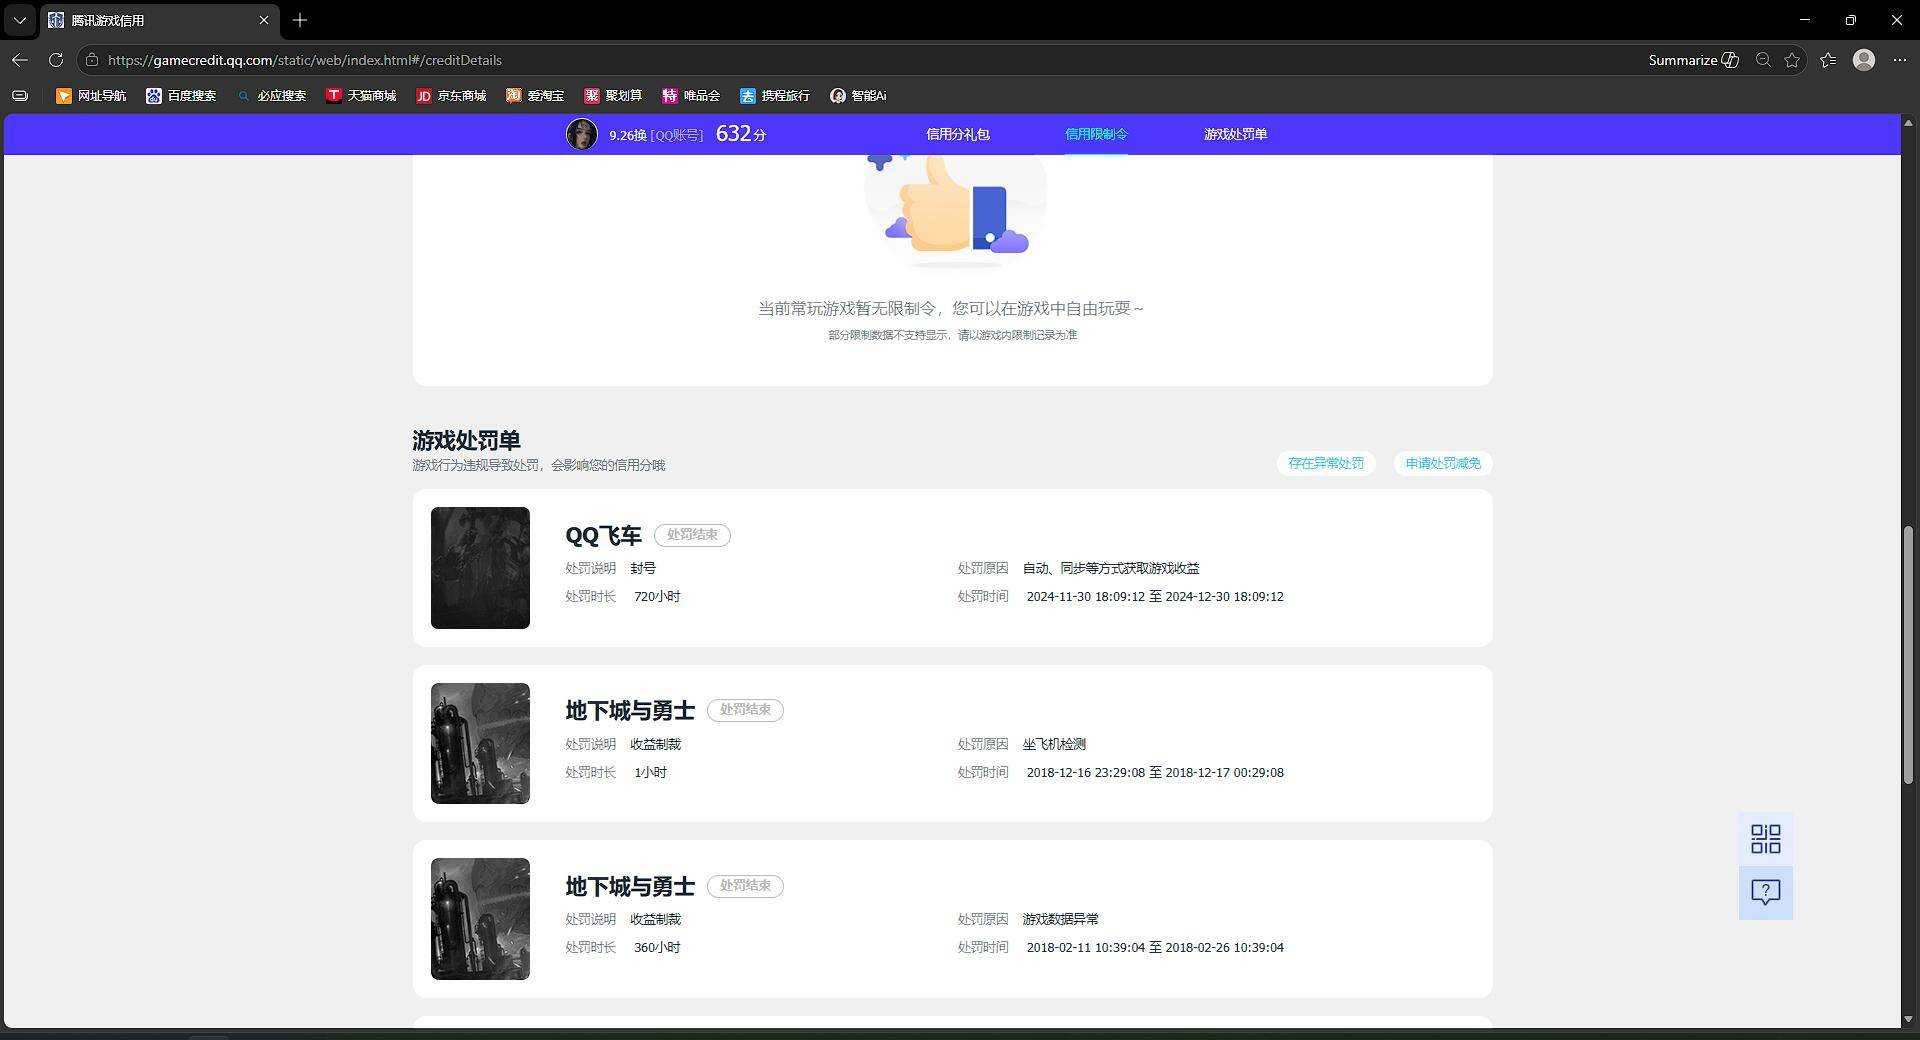Click the 720小时 duration value
Screen dimensions: 1920x1040
657,596
